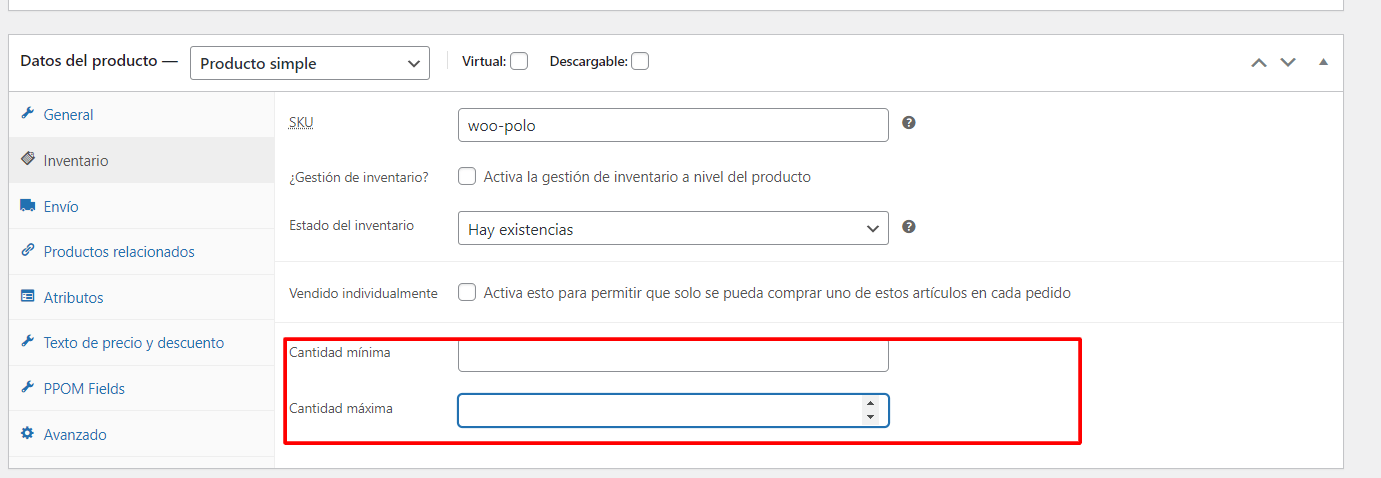The height and width of the screenshot is (478, 1381).
Task: Click the PPOM Fields wrench icon
Action: pos(28,388)
